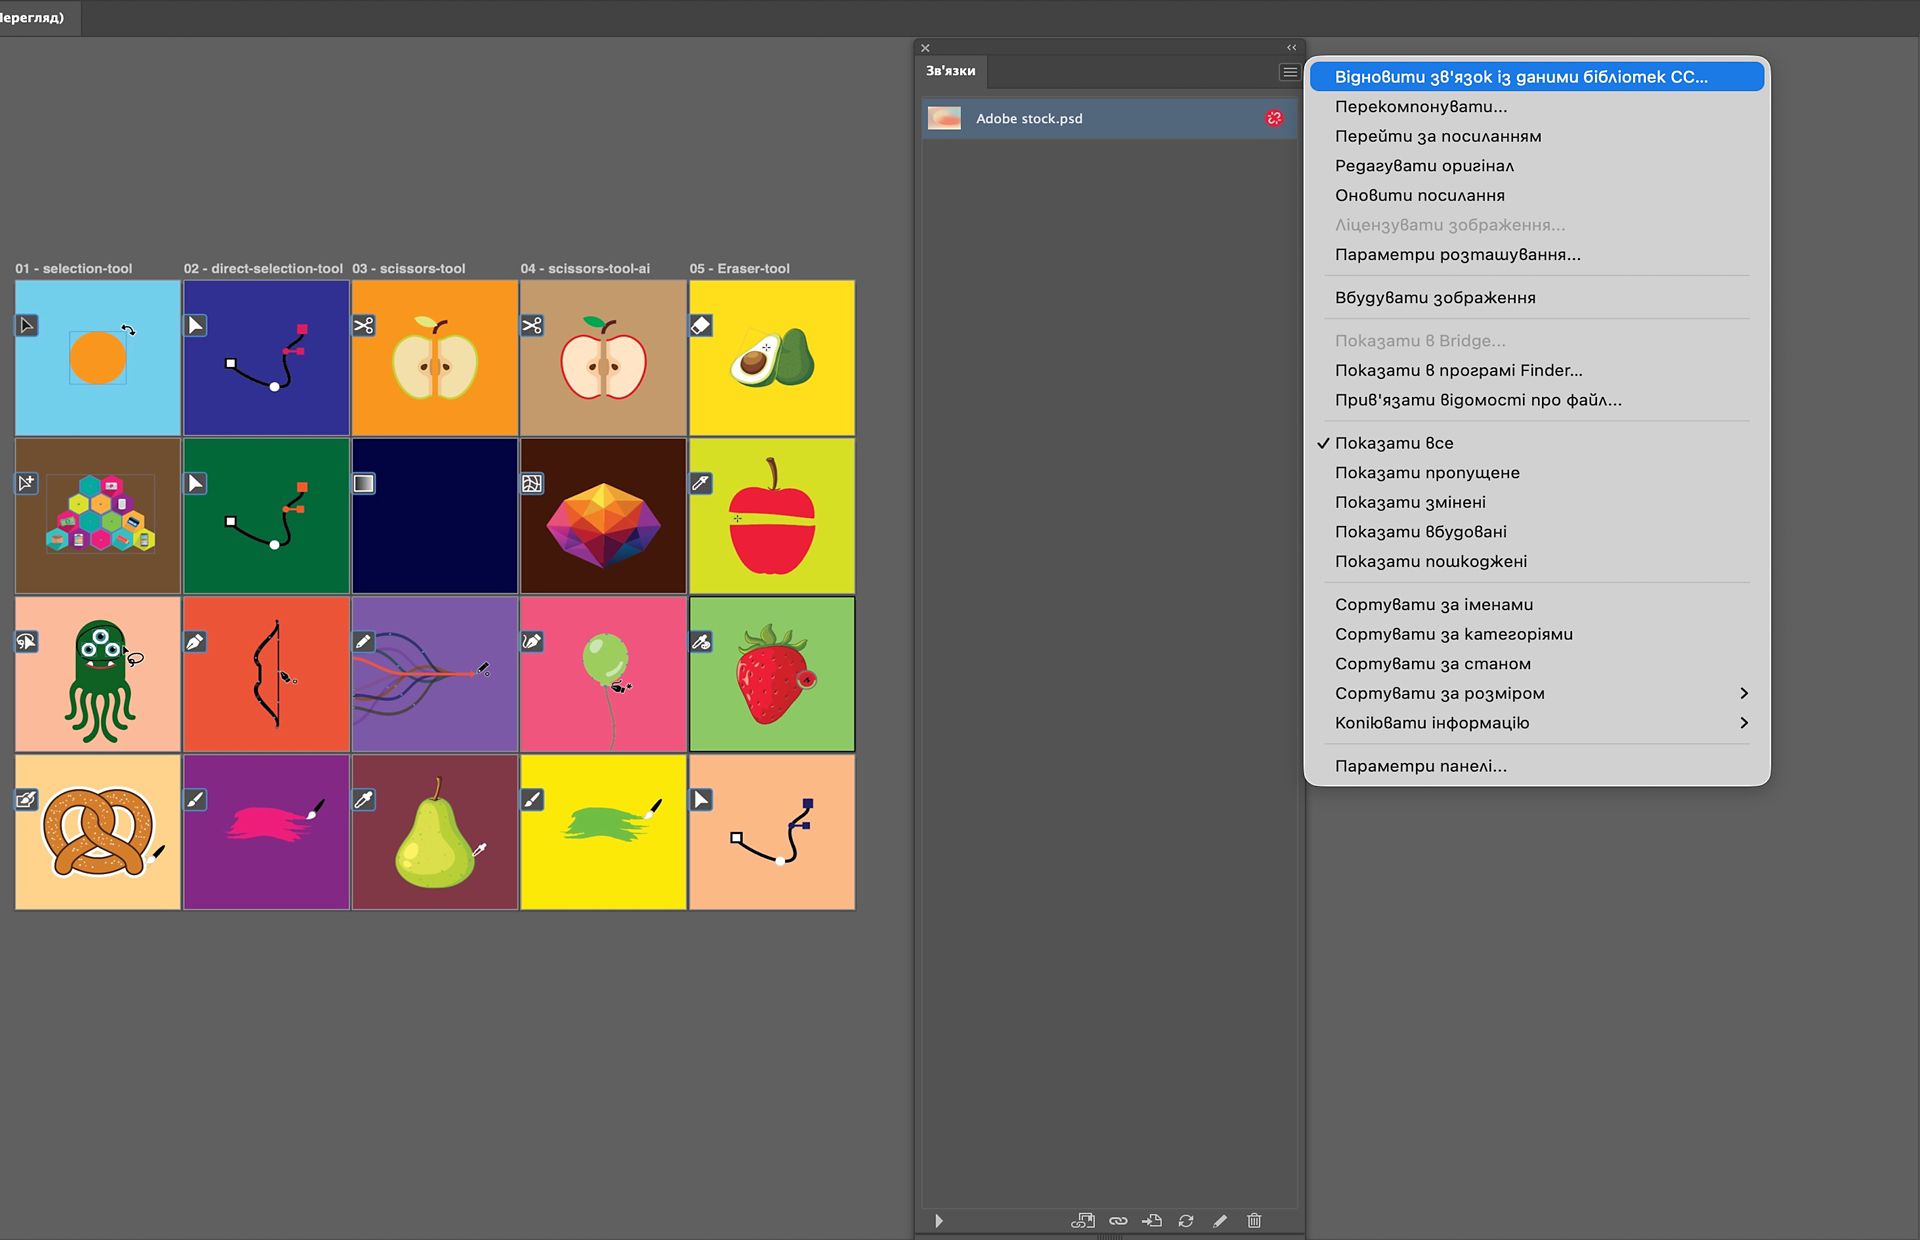The height and width of the screenshot is (1240, 1920).
Task: Click the missing-link status icon beside Adobe stock.psd
Action: (x=1274, y=118)
